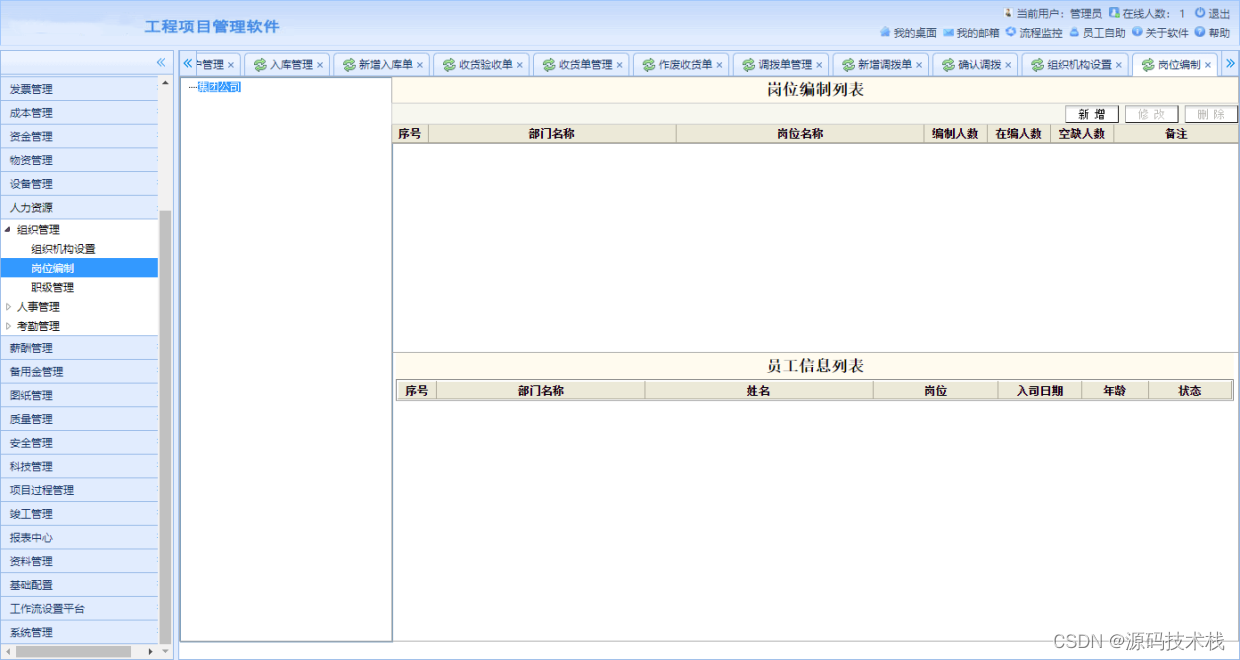Expand the 质量管理 sidebar section
The image size is (1240, 660).
pos(79,419)
